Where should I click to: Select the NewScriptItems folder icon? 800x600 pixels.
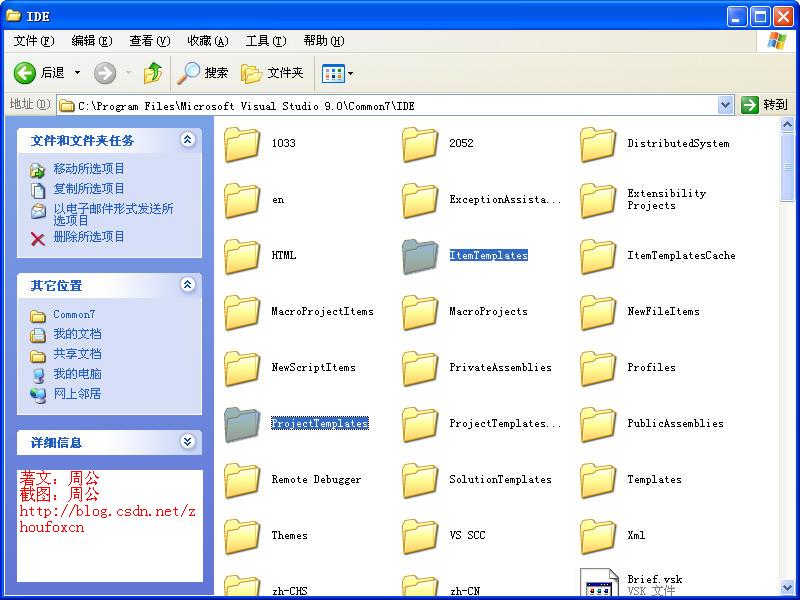pos(242,368)
